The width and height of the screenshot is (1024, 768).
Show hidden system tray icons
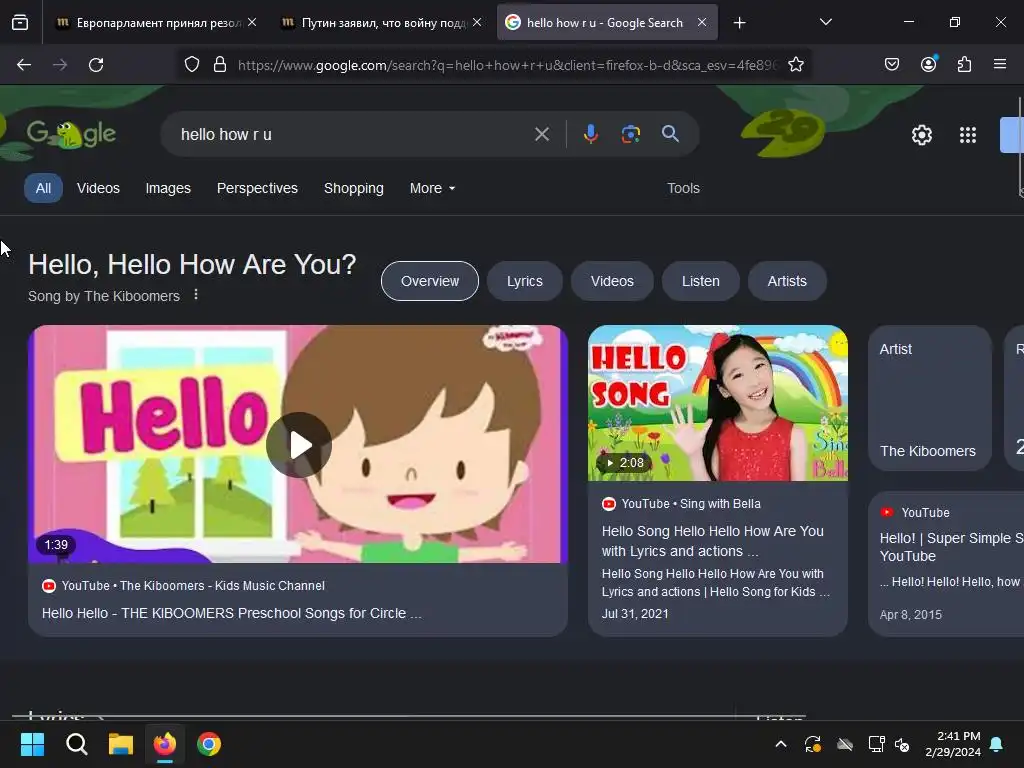pyautogui.click(x=780, y=744)
